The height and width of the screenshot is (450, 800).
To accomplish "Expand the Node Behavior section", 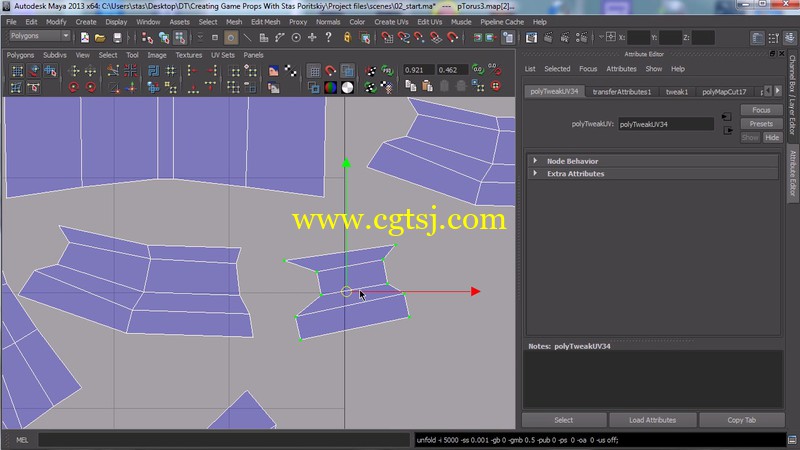I will [535, 161].
